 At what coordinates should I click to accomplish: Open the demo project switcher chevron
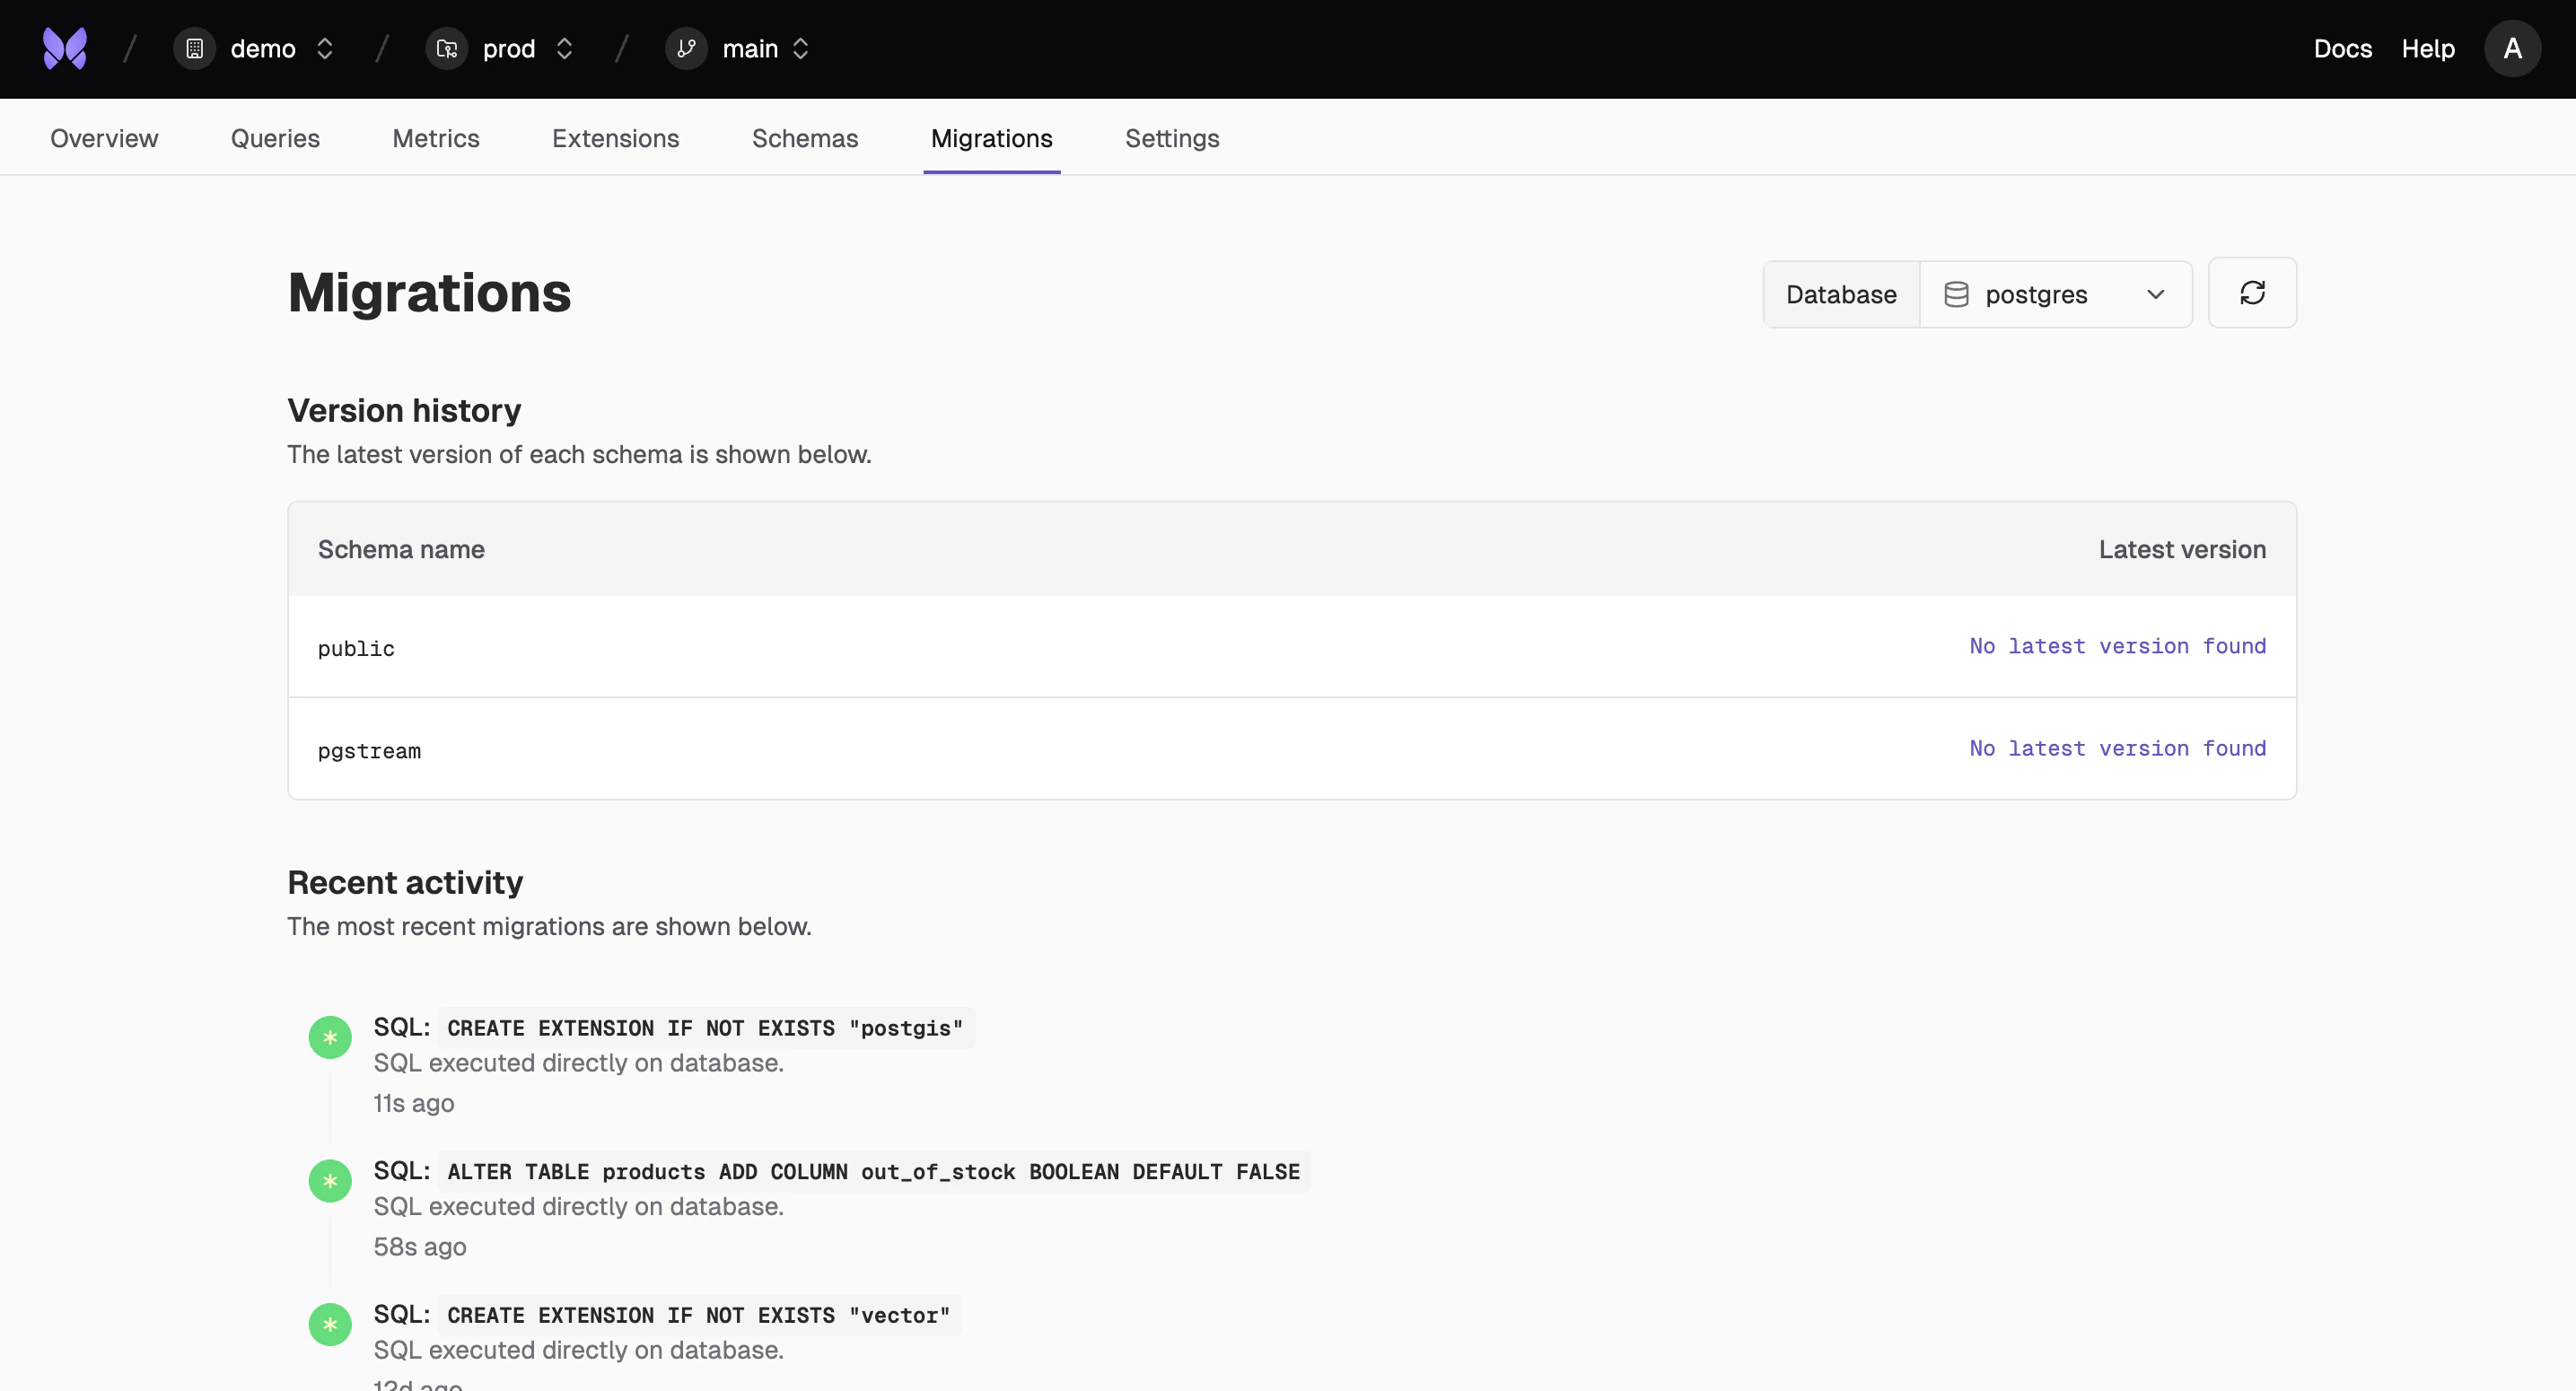click(x=324, y=48)
